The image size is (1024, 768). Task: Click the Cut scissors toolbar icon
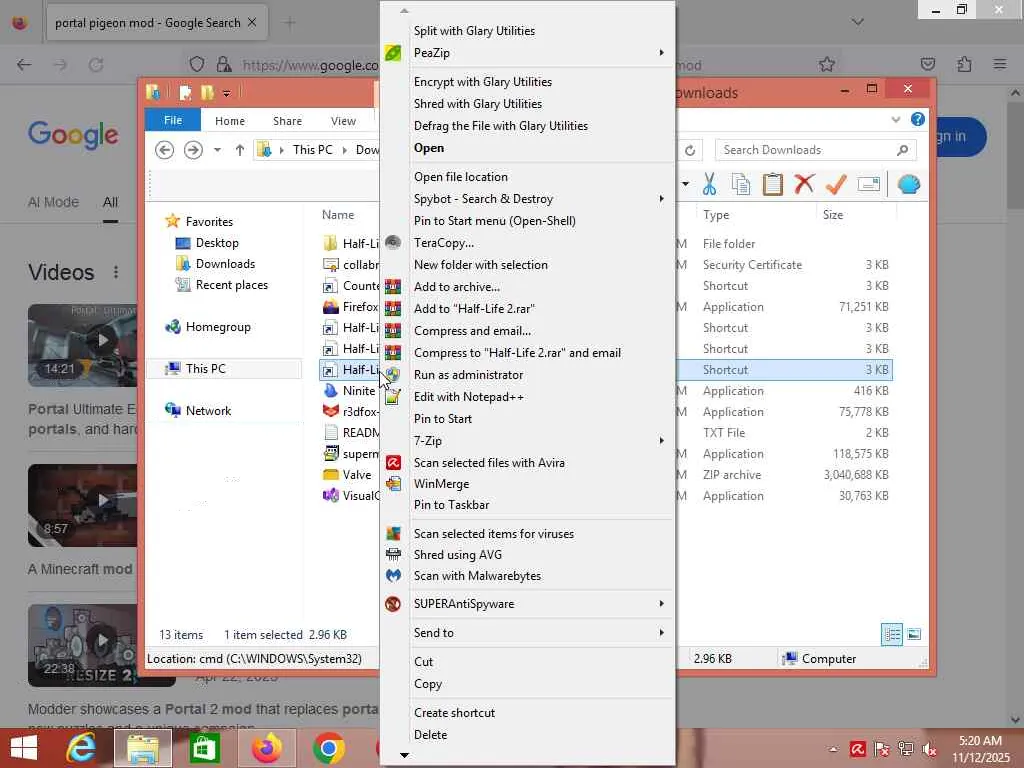click(x=709, y=185)
